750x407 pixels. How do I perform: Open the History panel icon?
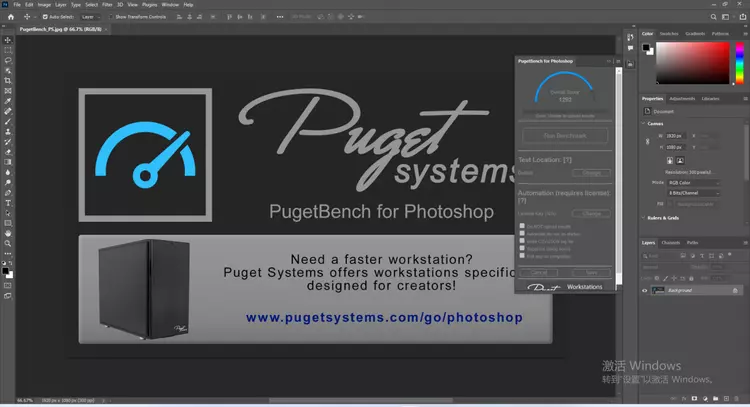tap(630, 37)
